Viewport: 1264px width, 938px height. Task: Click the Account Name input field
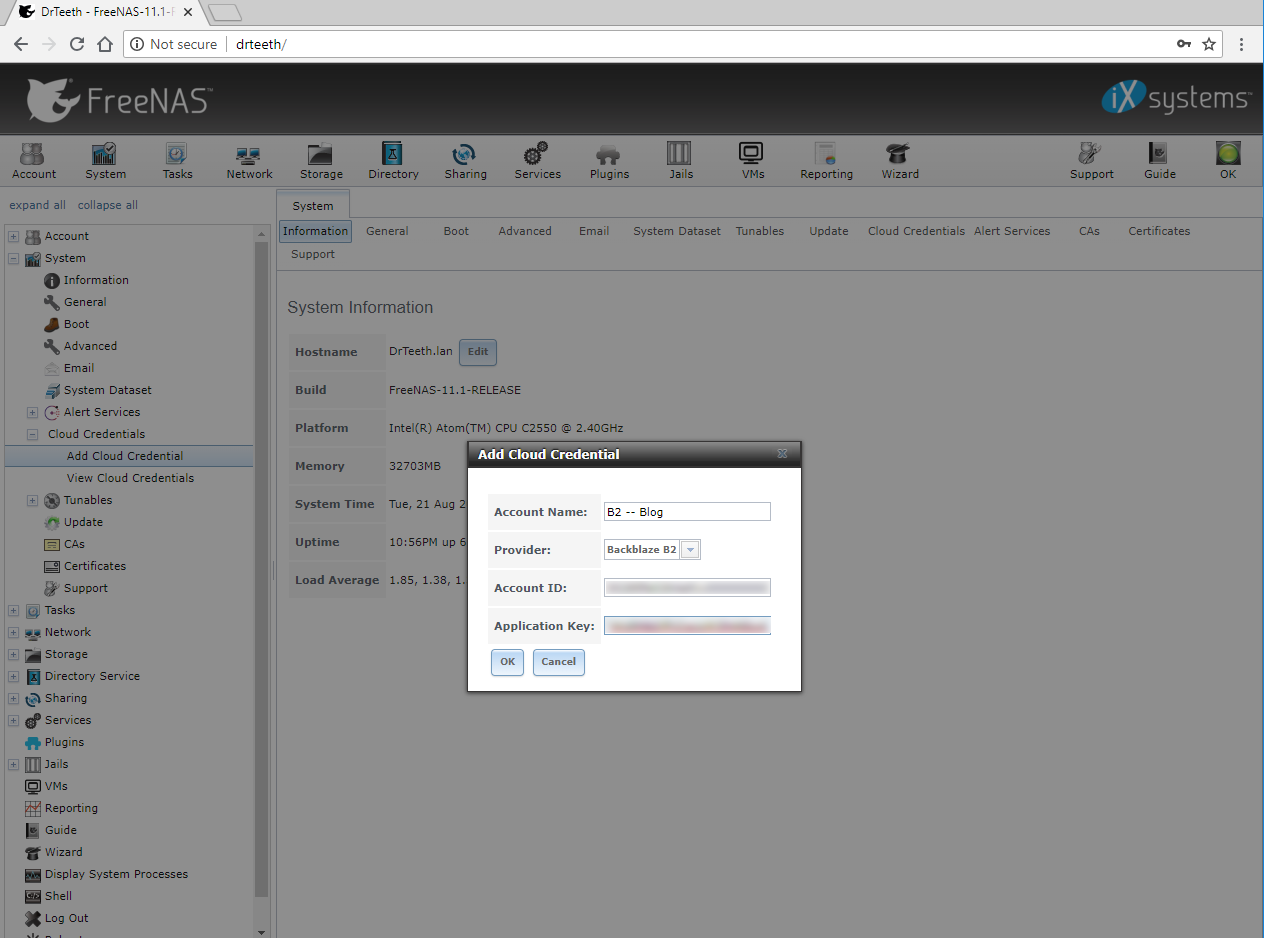coord(687,512)
